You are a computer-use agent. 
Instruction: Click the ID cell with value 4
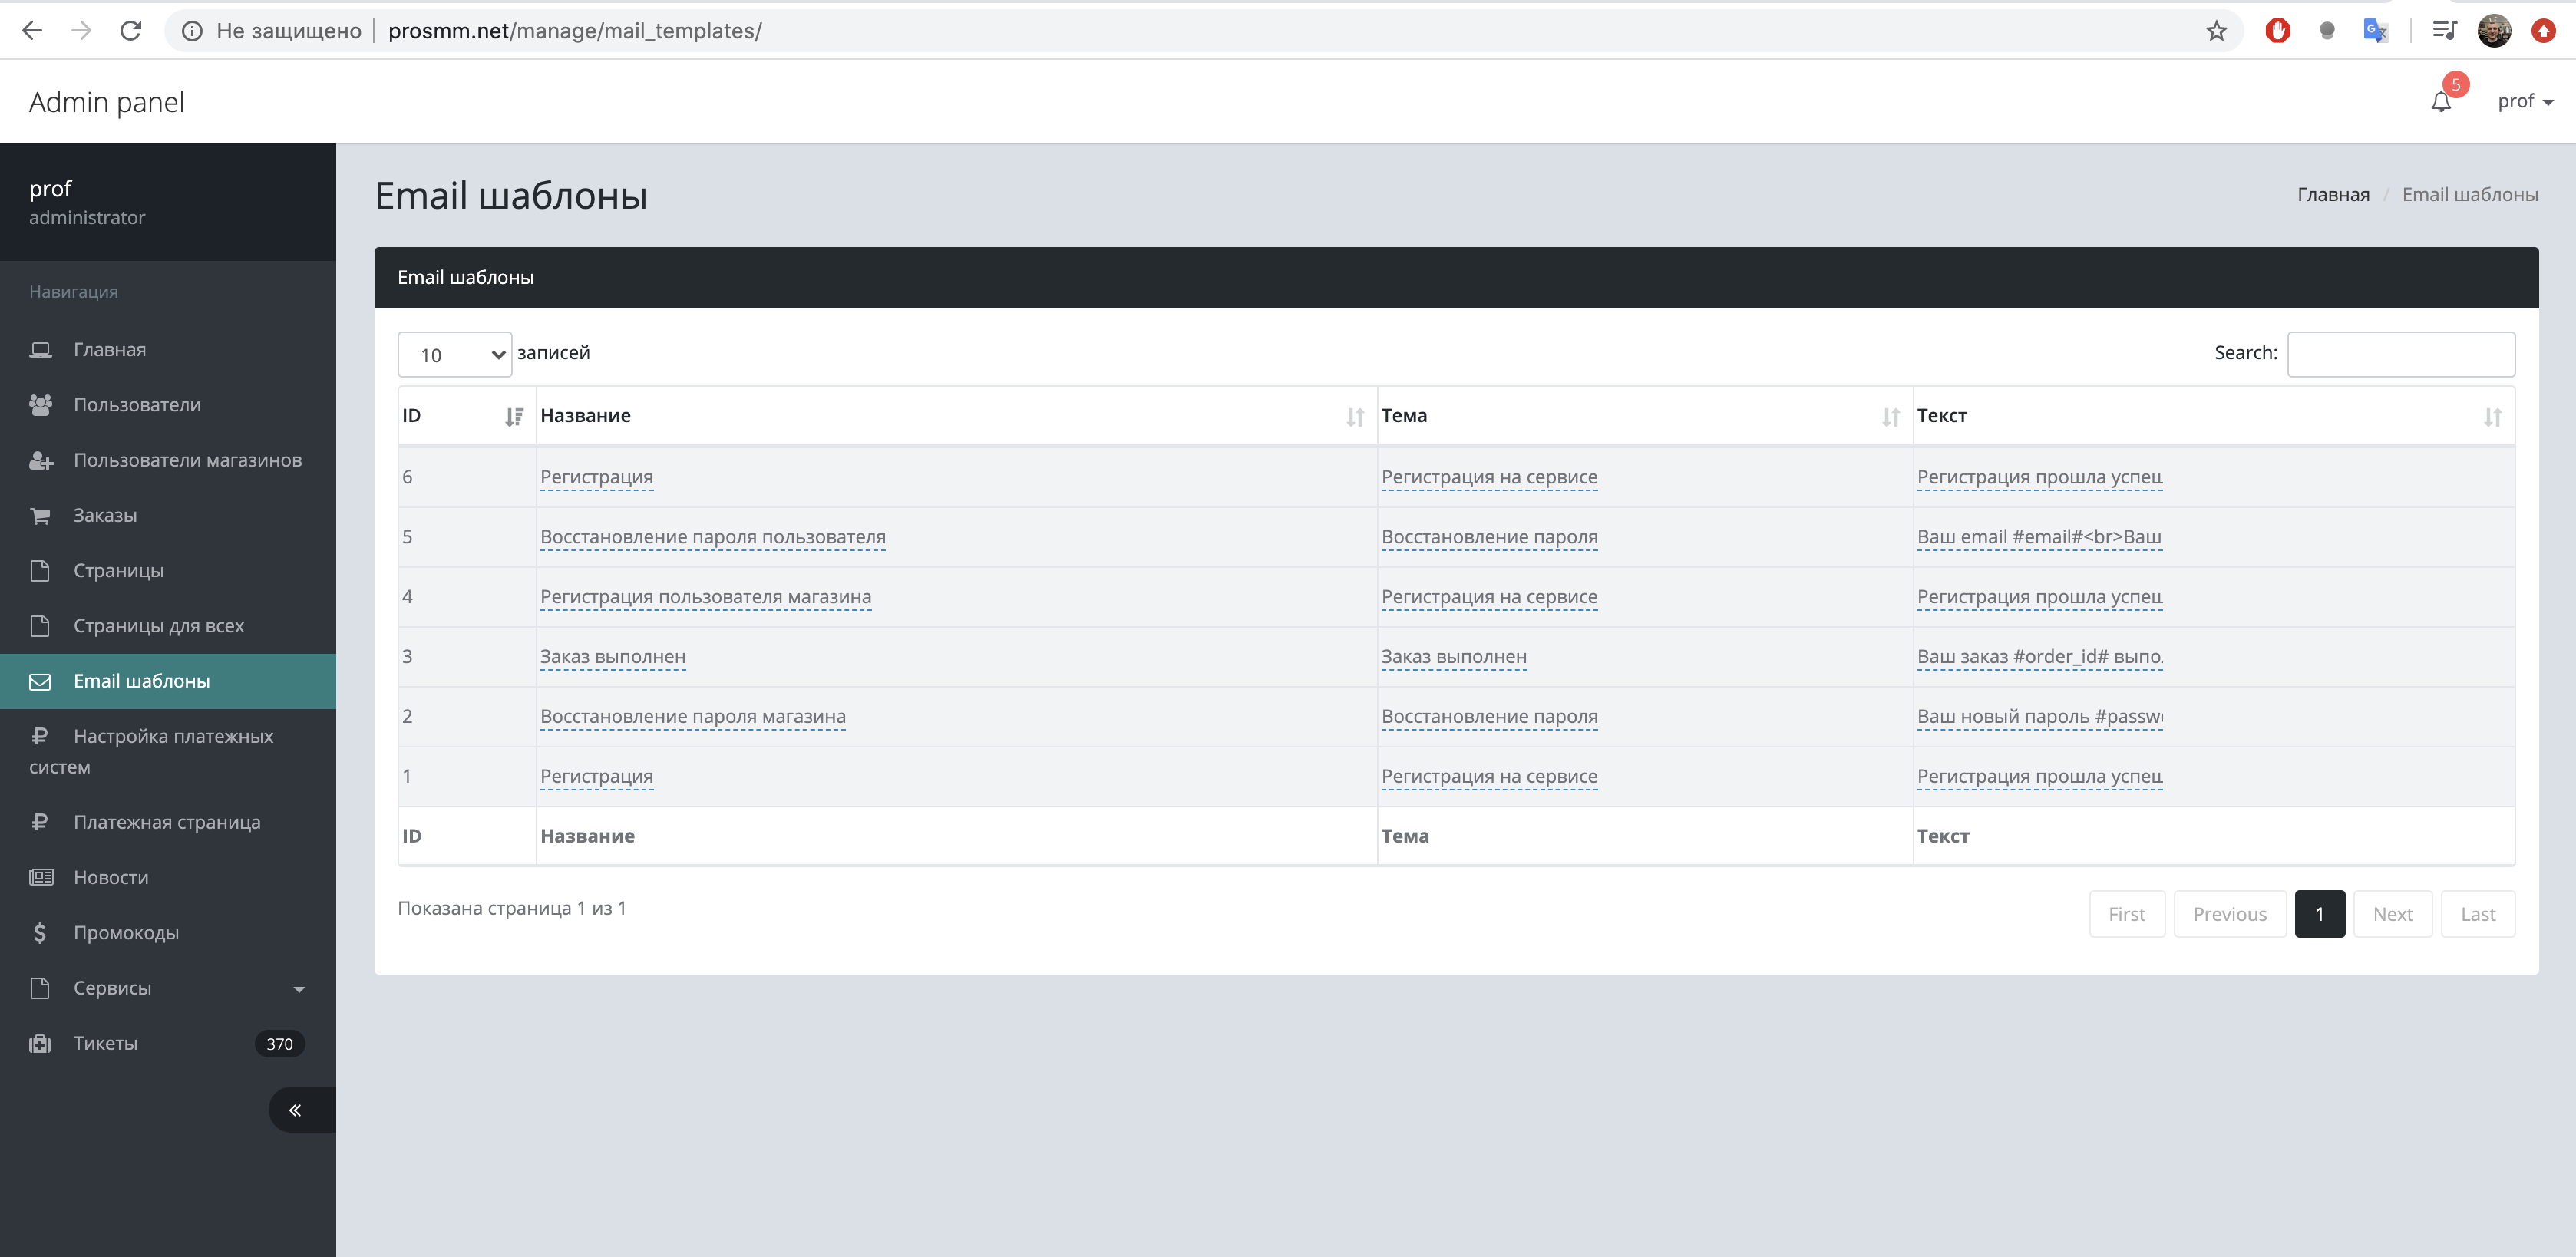point(467,597)
